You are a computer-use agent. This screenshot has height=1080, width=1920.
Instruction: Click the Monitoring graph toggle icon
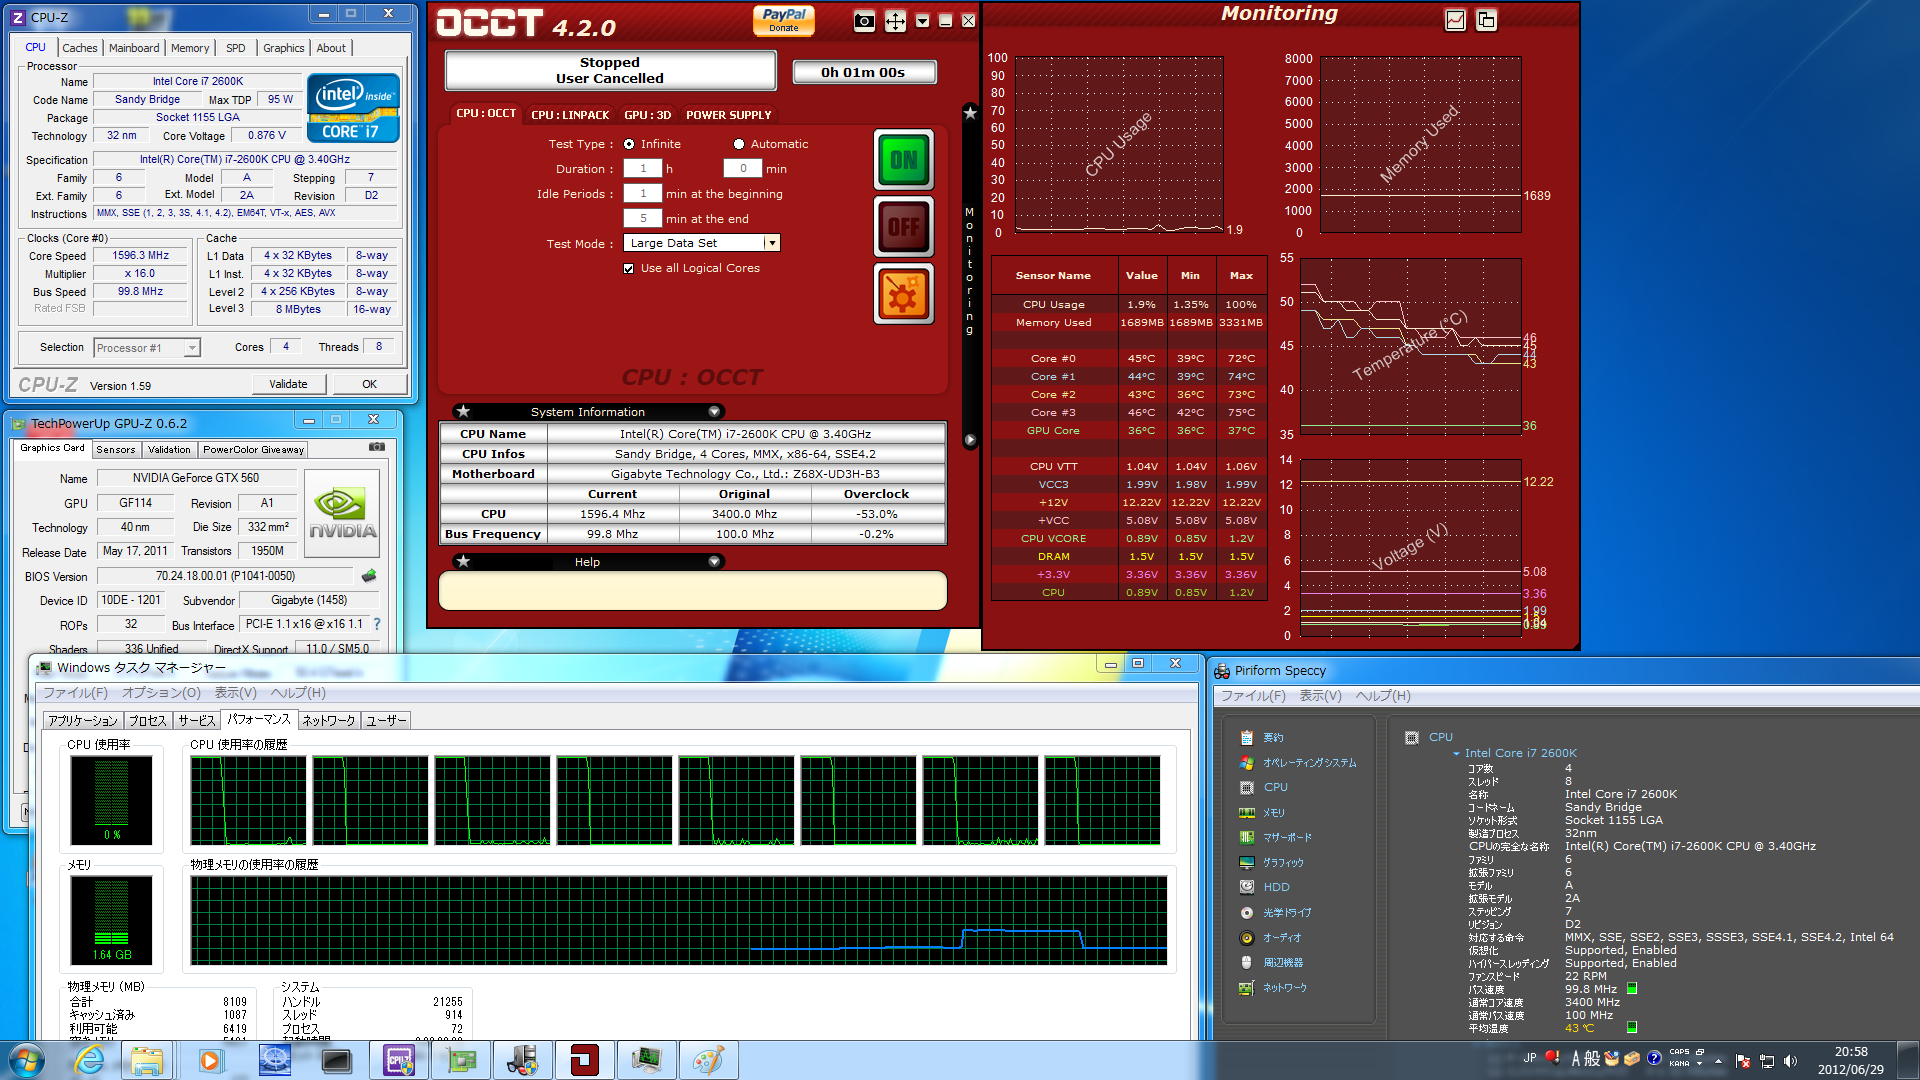click(1455, 20)
